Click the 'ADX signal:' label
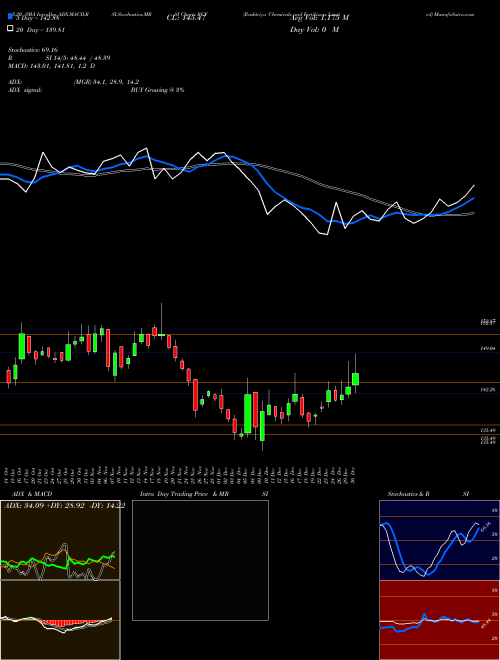The image size is (500, 660). point(25,90)
